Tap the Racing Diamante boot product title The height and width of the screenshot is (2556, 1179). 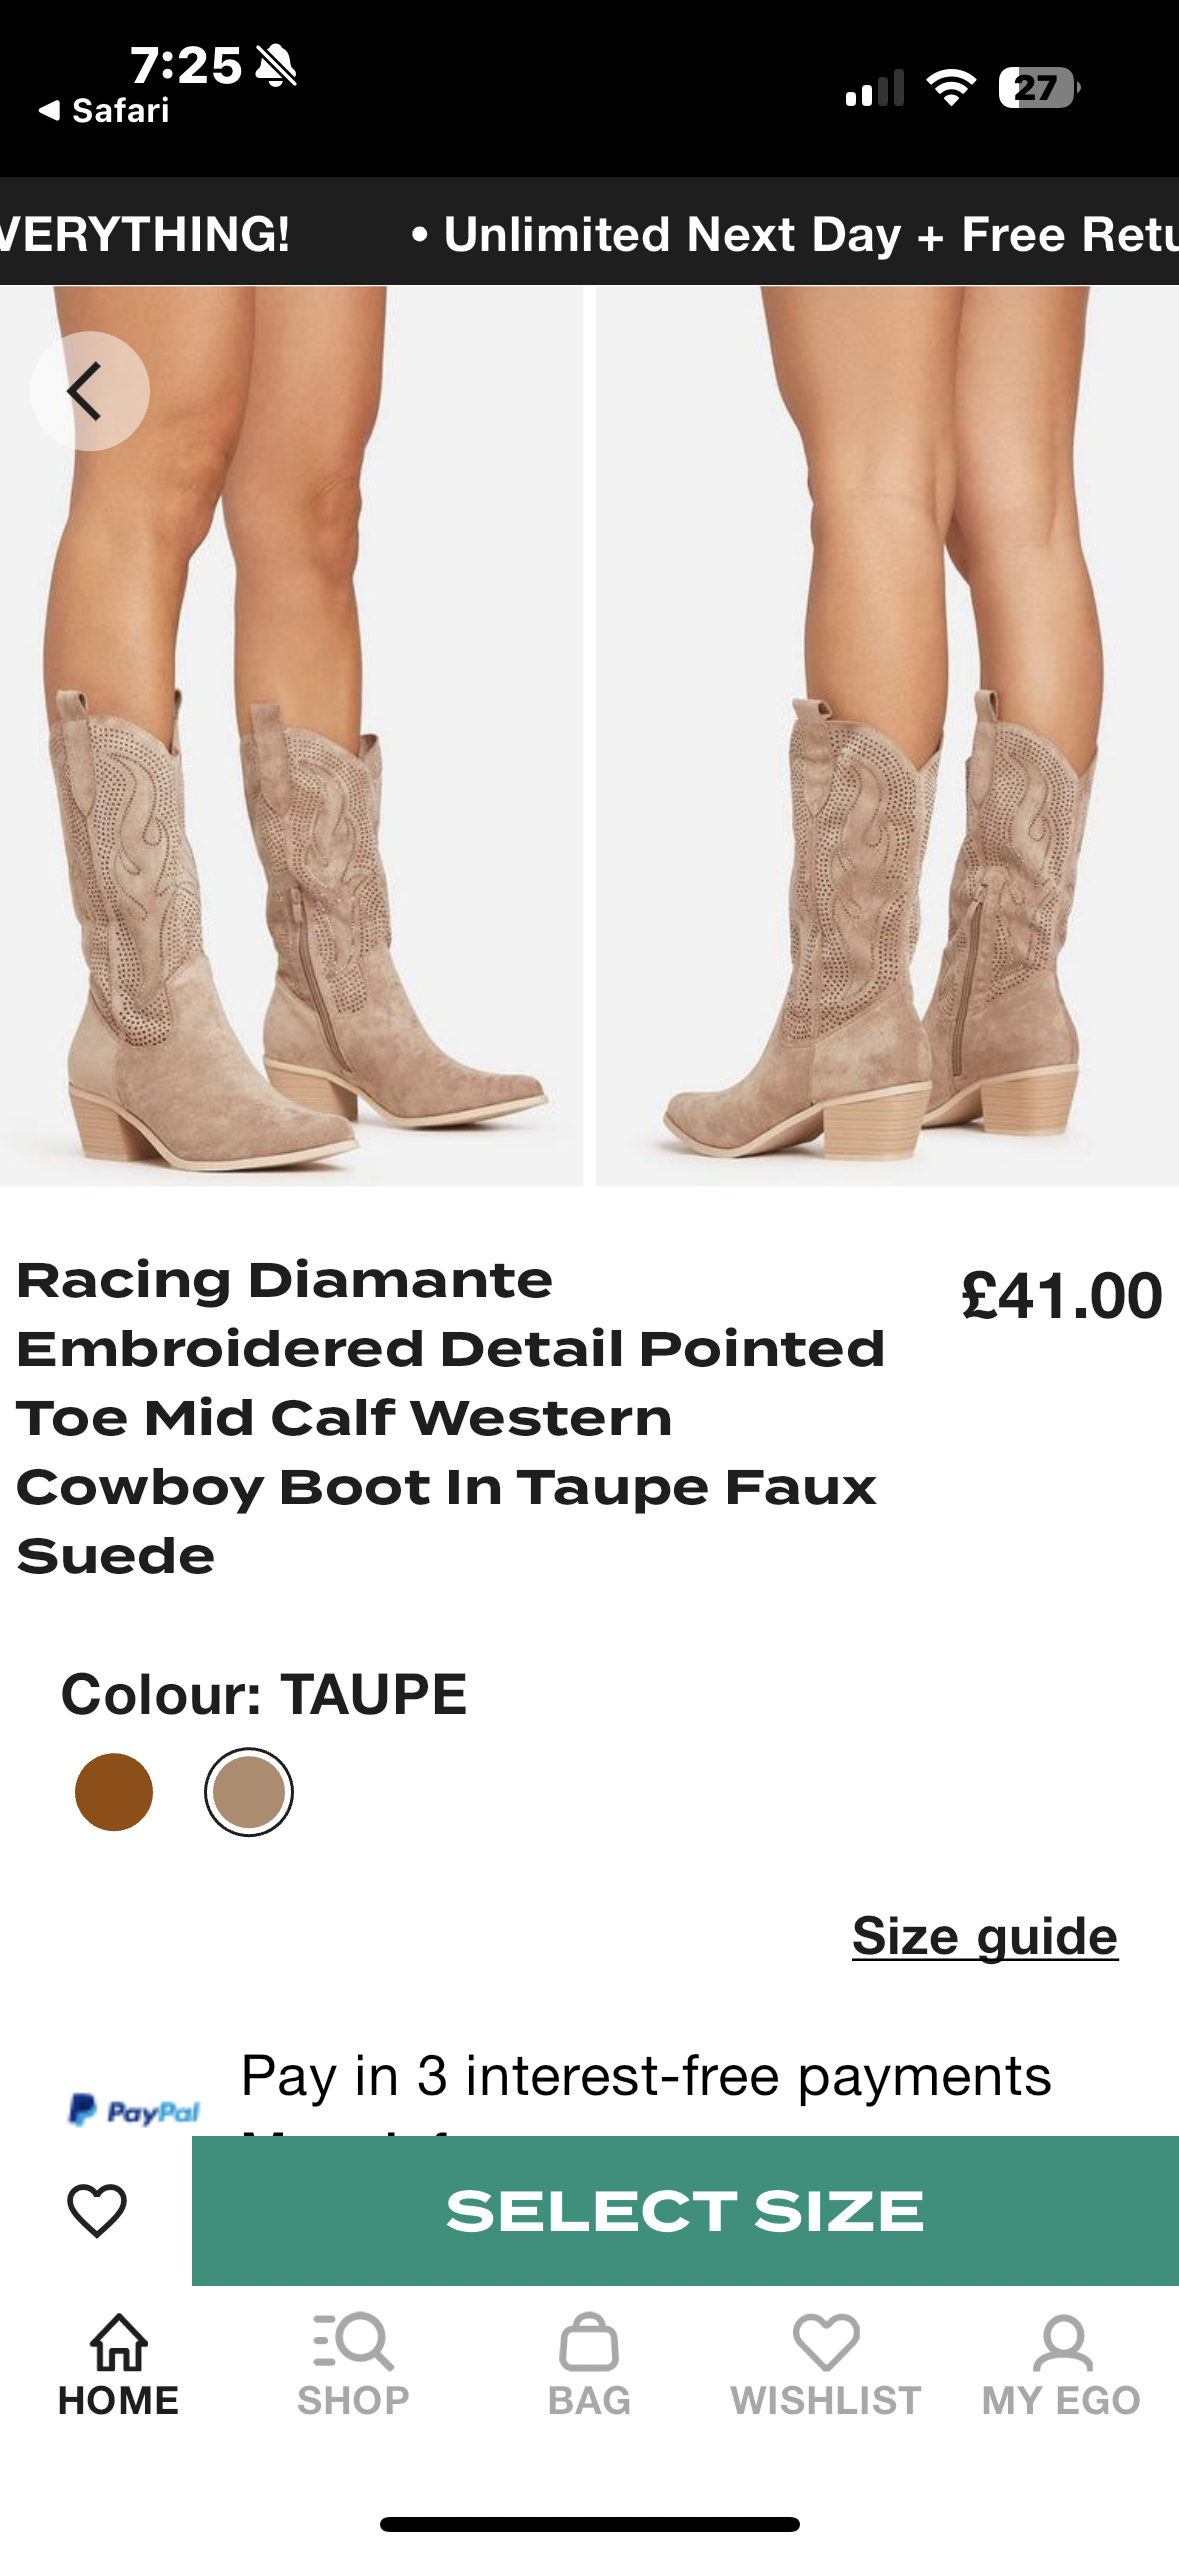tap(451, 1417)
